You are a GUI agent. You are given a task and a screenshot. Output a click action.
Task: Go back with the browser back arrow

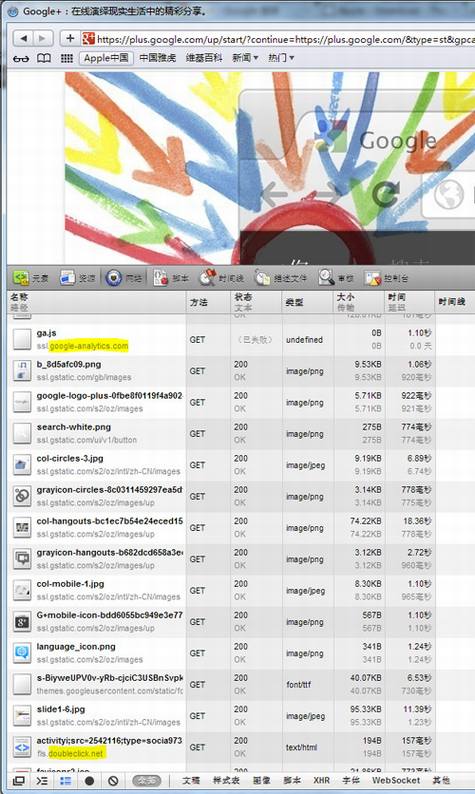[23, 38]
